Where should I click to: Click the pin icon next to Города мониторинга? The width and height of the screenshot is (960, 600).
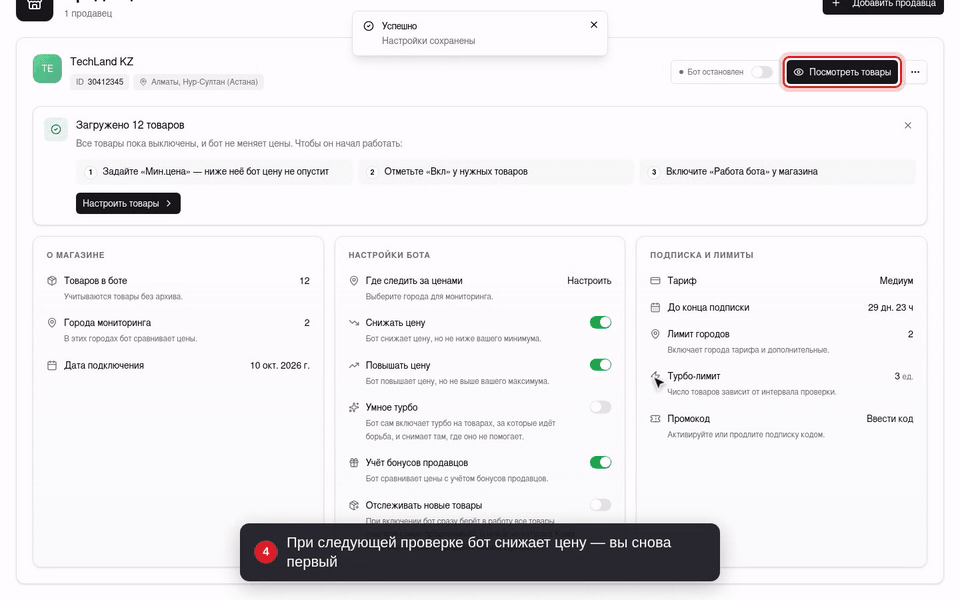52,323
